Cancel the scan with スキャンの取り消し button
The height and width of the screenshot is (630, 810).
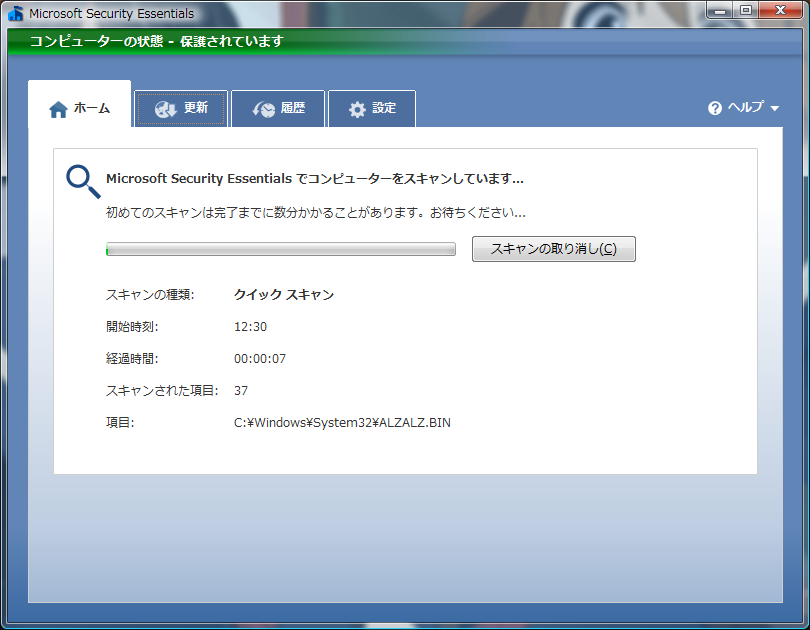554,249
